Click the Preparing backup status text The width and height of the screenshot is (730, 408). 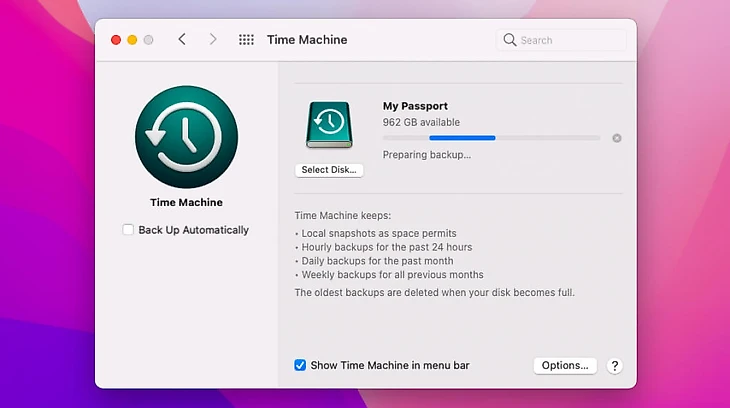pyautogui.click(x=427, y=155)
